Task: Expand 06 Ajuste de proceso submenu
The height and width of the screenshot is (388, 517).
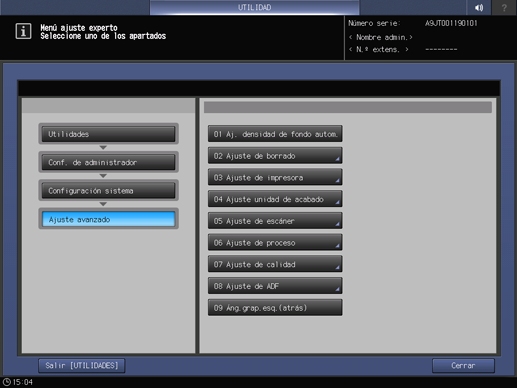Action: pyautogui.click(x=275, y=242)
